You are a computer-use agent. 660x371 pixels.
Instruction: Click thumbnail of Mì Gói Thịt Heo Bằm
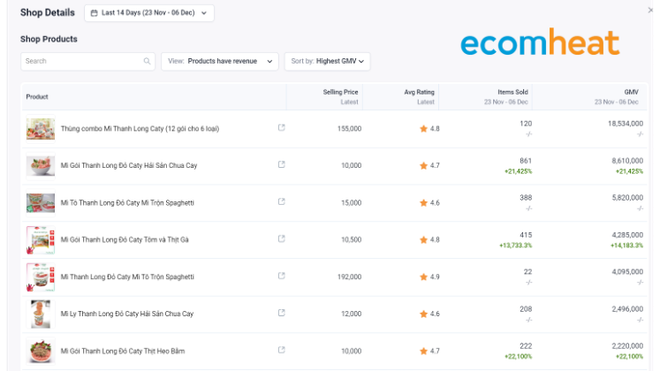tap(40, 351)
